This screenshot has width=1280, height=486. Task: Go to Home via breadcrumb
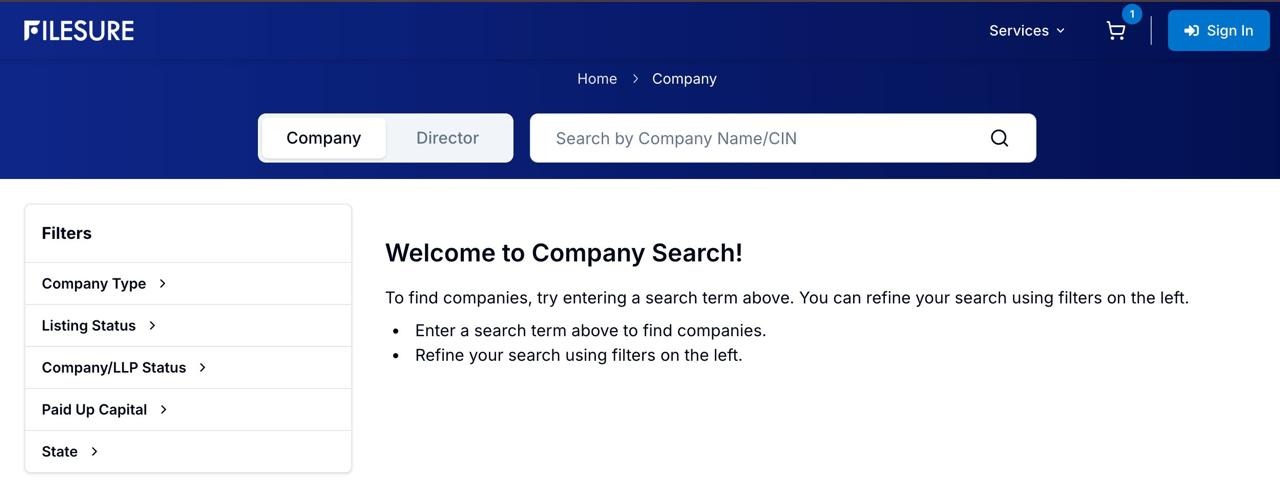(597, 79)
